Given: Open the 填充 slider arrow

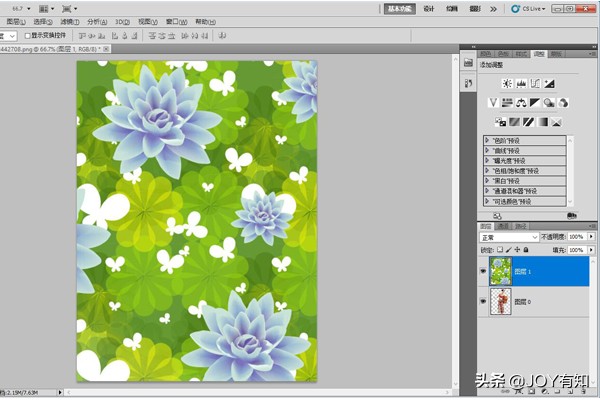Looking at the screenshot, I should (x=591, y=250).
